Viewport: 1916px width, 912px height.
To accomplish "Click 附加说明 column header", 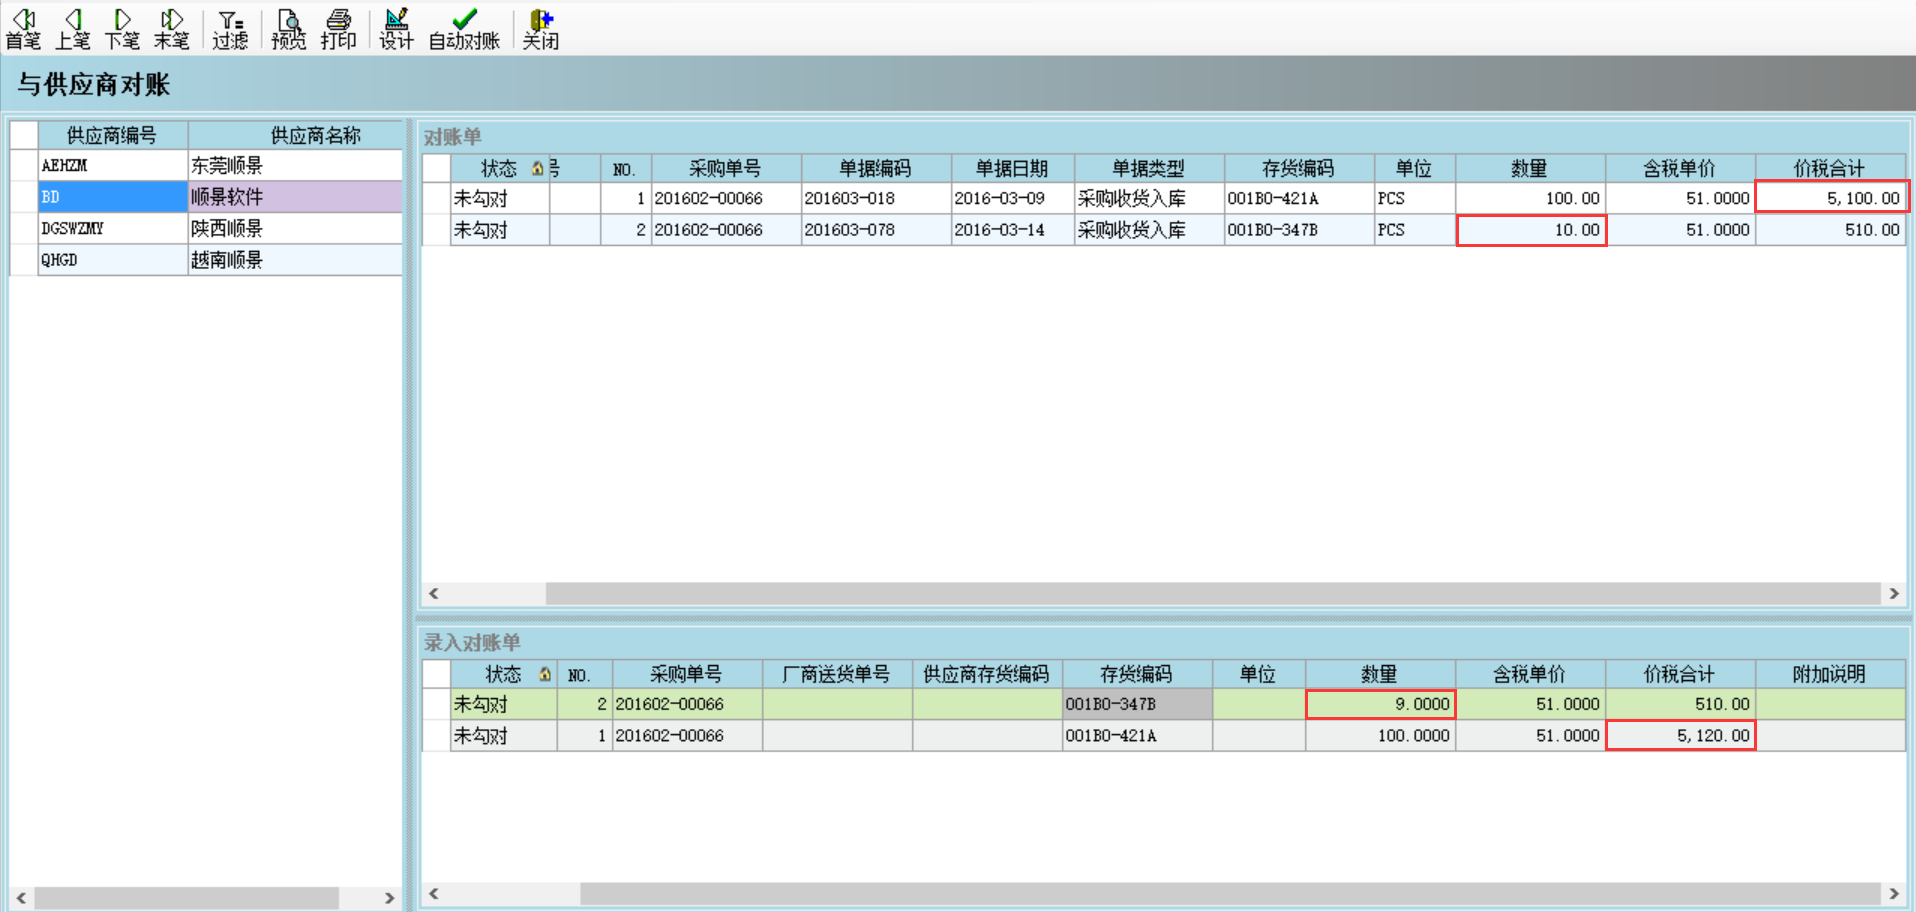I will pyautogui.click(x=1830, y=674).
